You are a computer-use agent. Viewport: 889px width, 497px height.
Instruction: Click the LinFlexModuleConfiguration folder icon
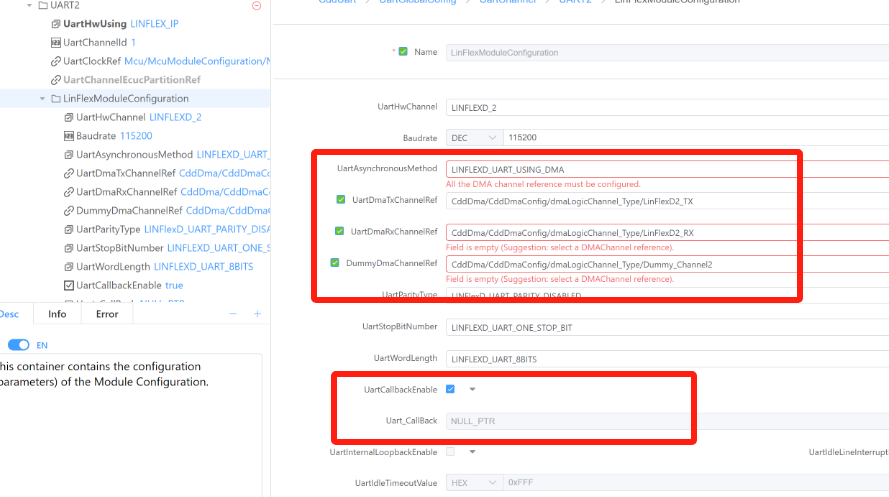pos(56,99)
